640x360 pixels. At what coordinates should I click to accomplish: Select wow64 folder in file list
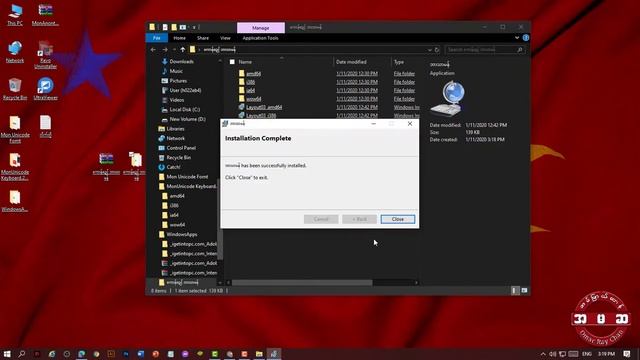coord(253,99)
